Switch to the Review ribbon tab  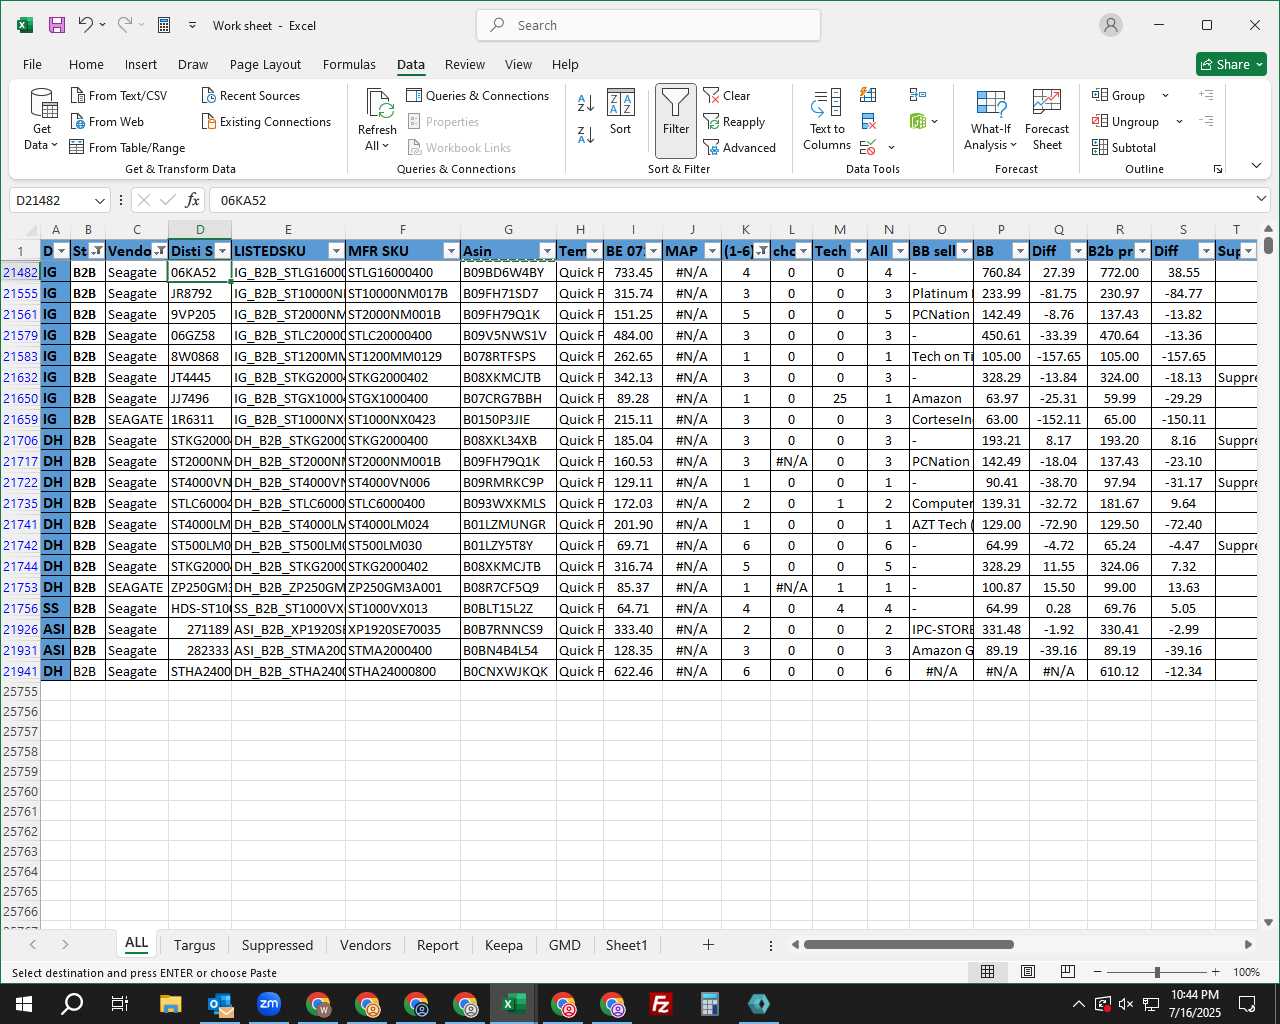point(465,64)
